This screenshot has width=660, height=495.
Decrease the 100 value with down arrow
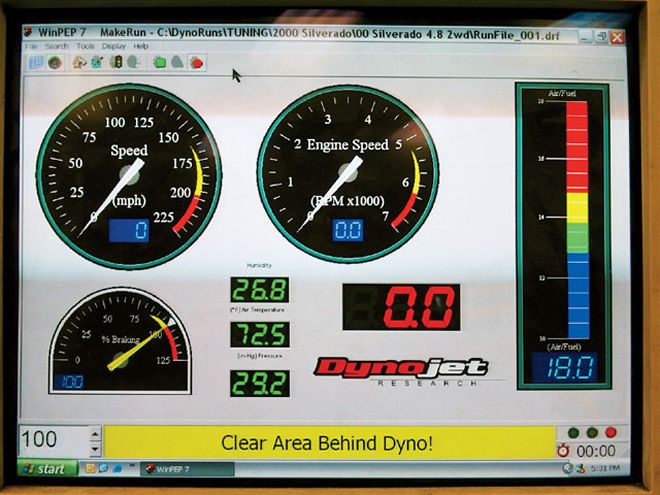(x=95, y=449)
